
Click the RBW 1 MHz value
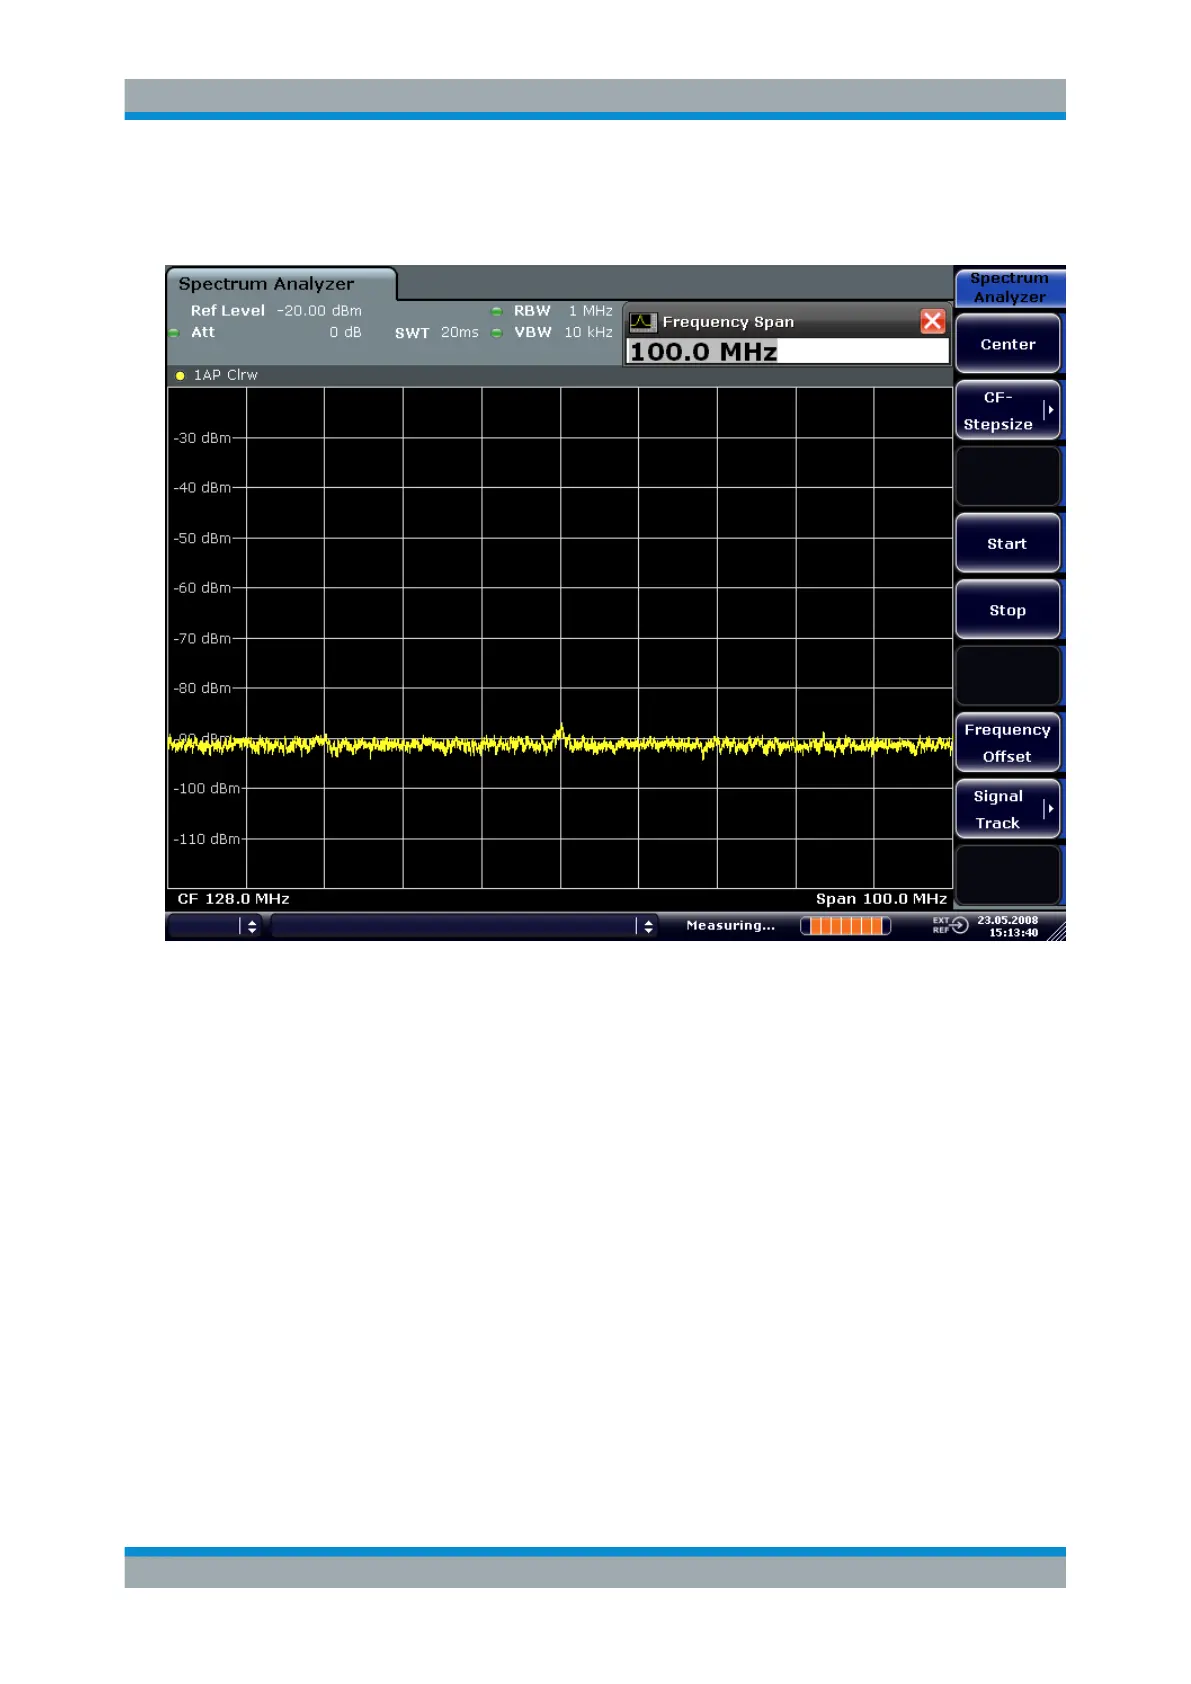[x=590, y=311]
